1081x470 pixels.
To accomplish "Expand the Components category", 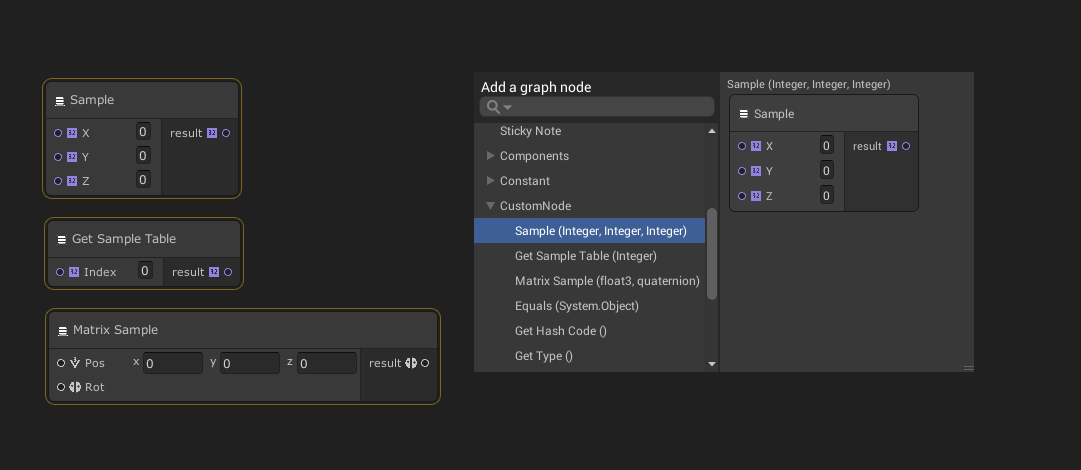I will click(x=490, y=156).
